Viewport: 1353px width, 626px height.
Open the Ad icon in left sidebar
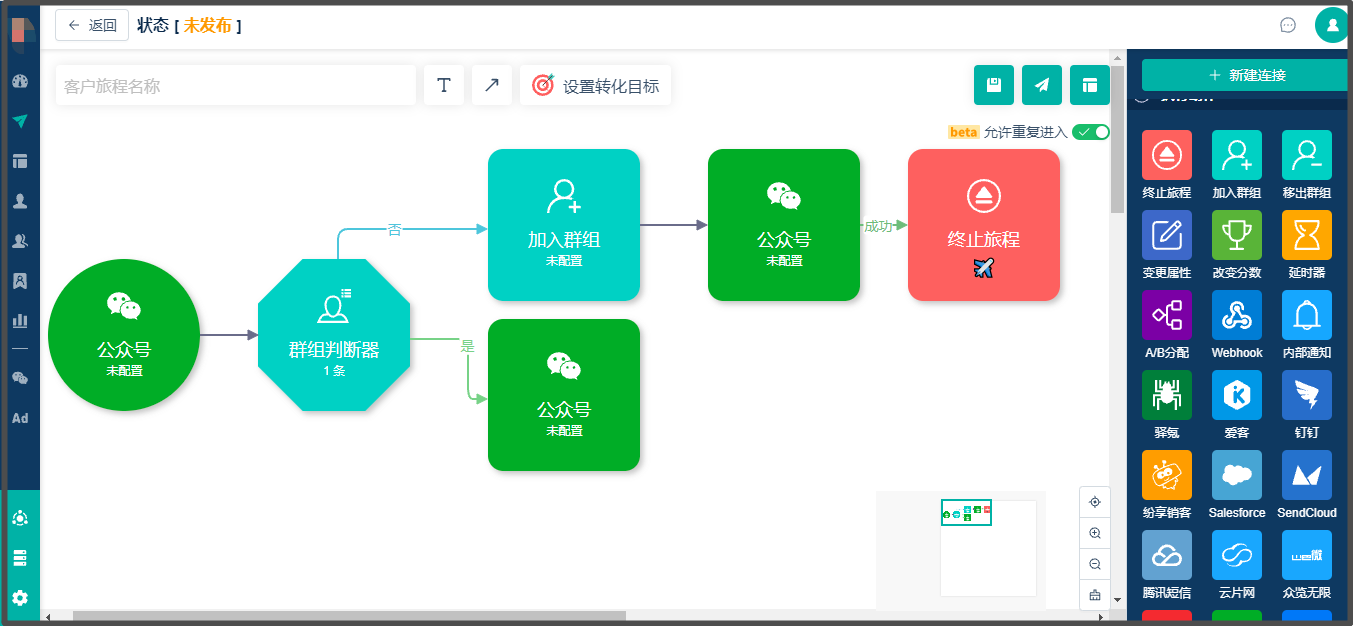(20, 418)
